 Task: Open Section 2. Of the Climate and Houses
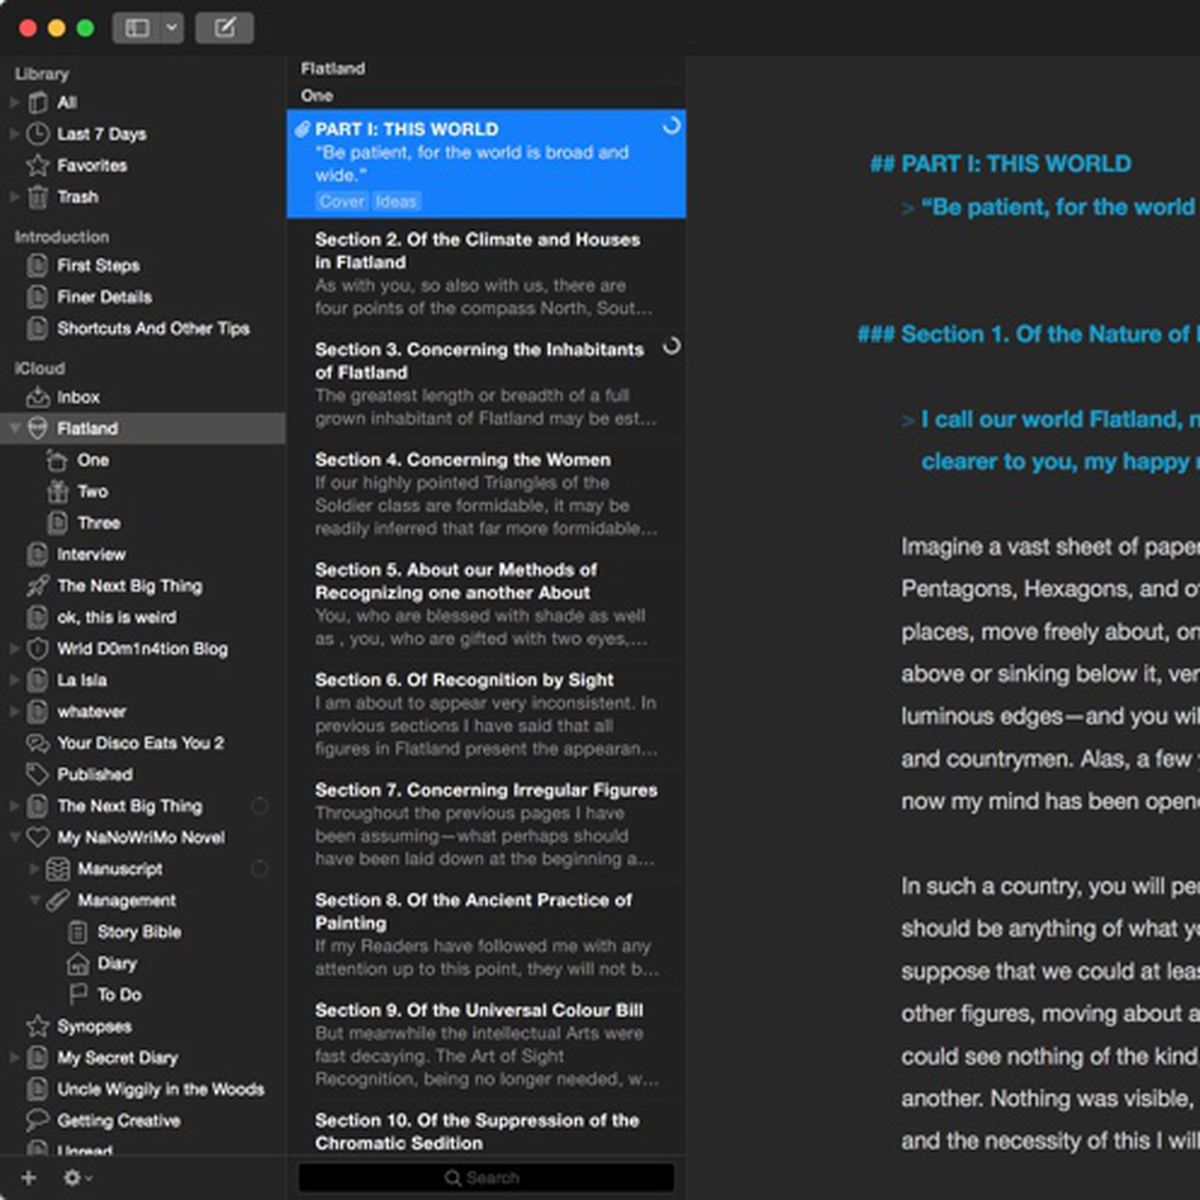(486, 274)
